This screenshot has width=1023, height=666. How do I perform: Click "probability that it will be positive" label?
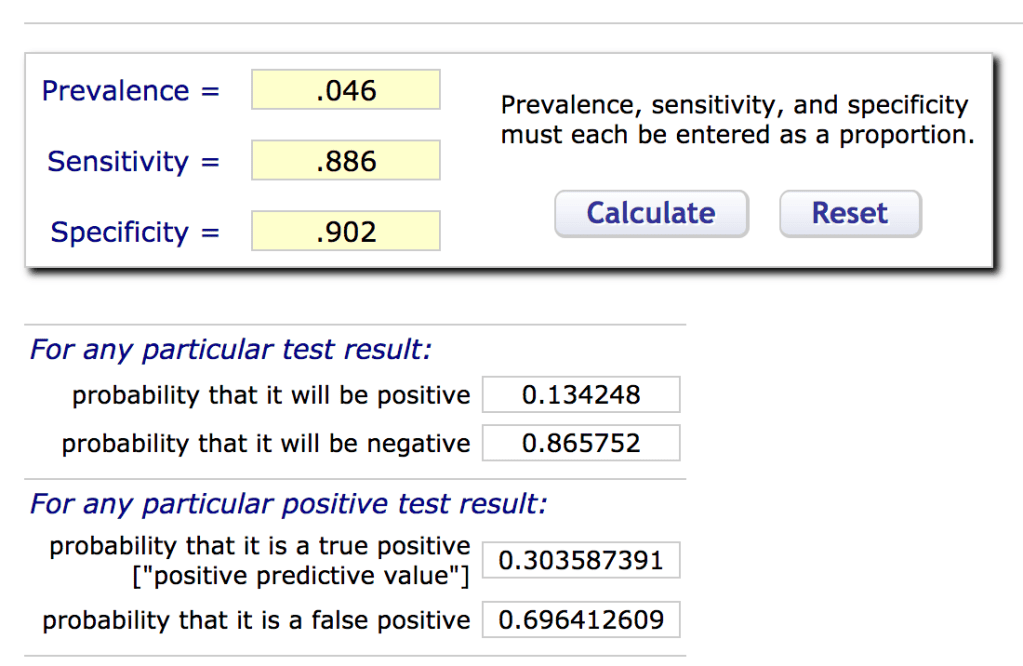pyautogui.click(x=270, y=396)
